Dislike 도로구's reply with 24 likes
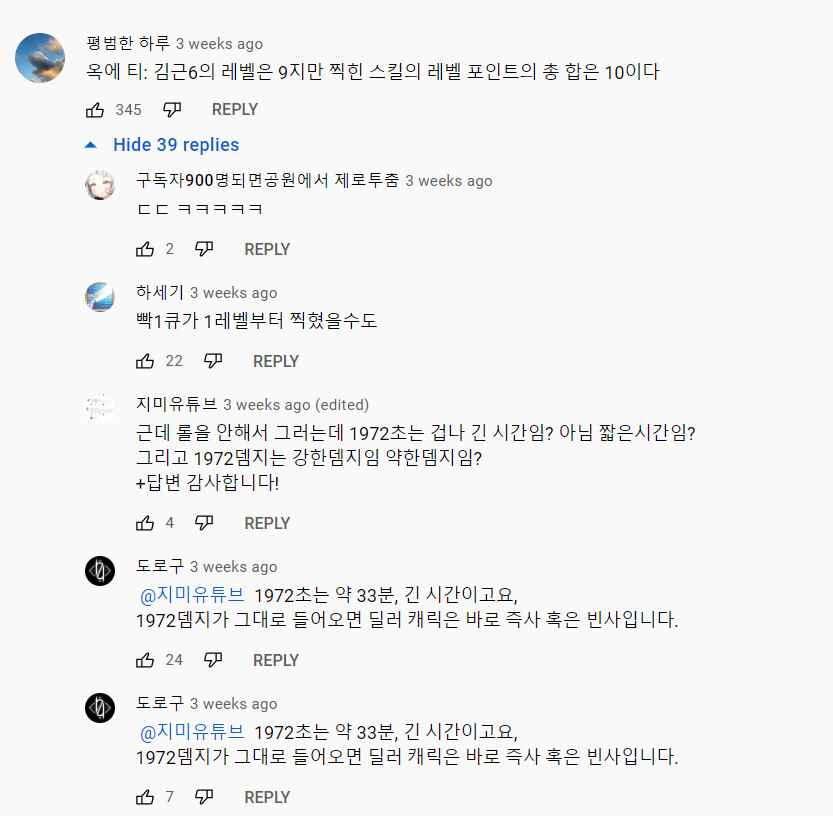 tap(212, 660)
